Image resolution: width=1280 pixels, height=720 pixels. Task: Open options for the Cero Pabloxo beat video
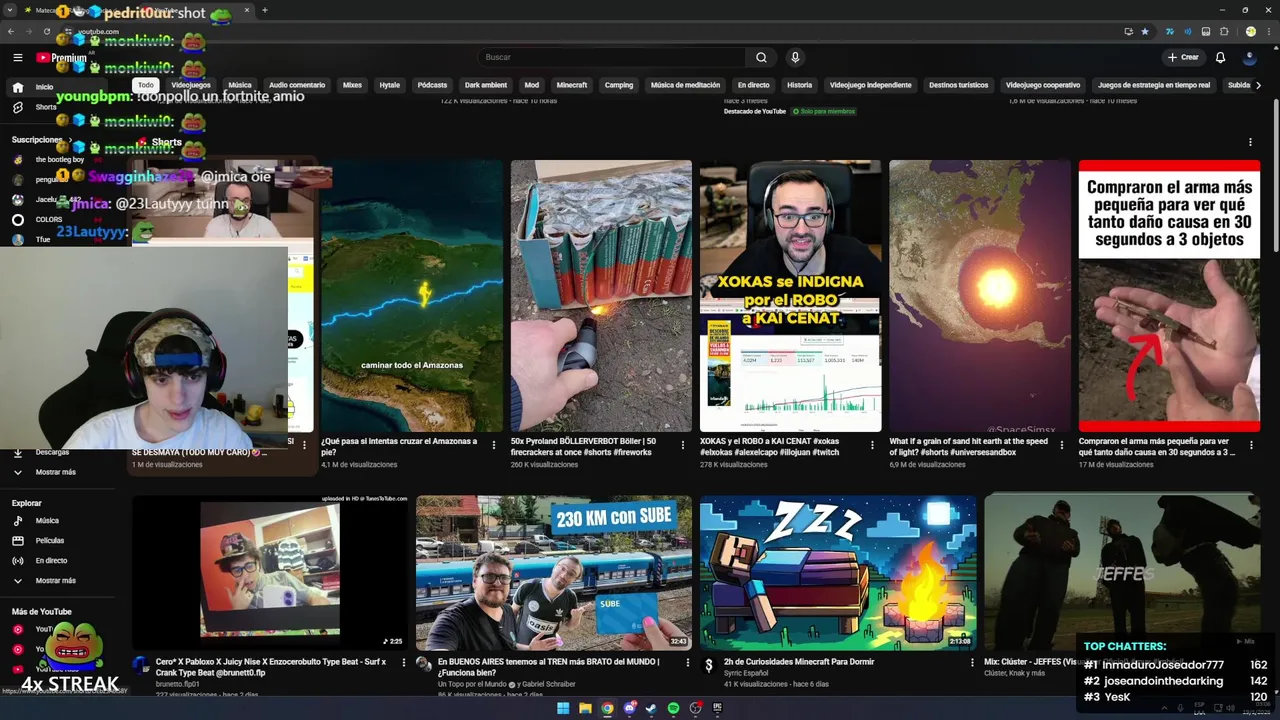tap(404, 662)
